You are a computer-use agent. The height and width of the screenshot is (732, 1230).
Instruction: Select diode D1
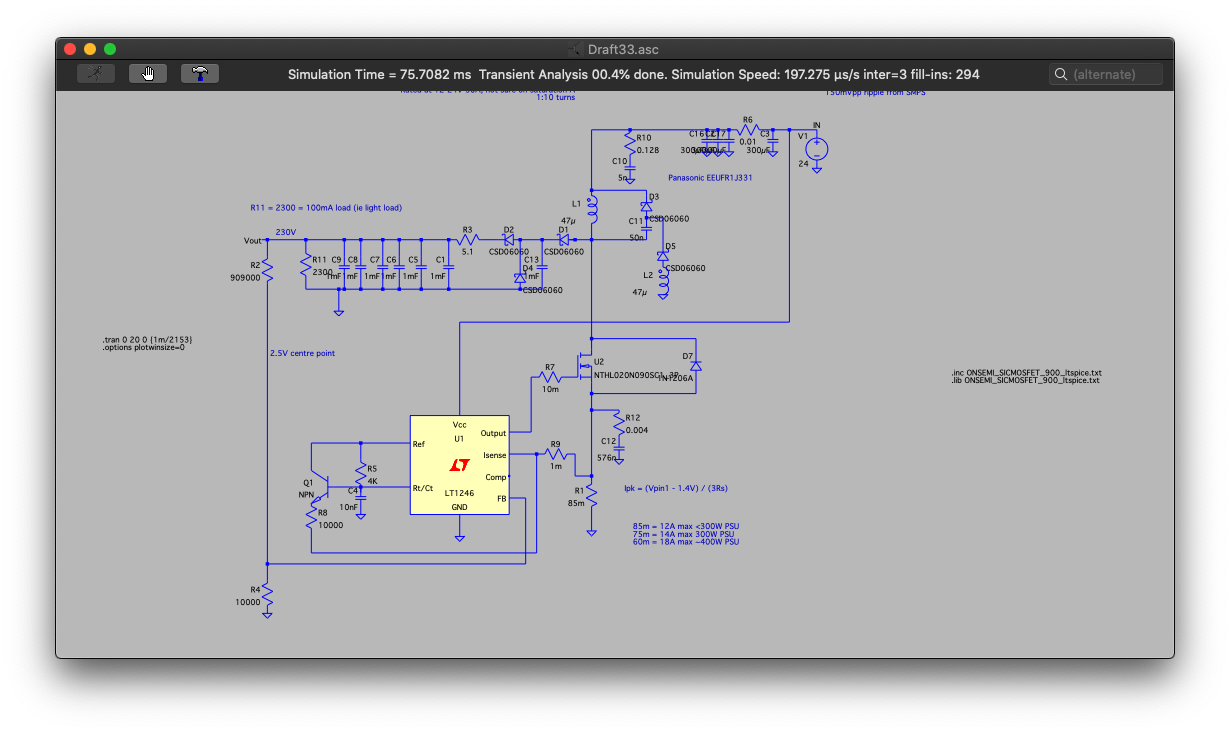coord(563,239)
